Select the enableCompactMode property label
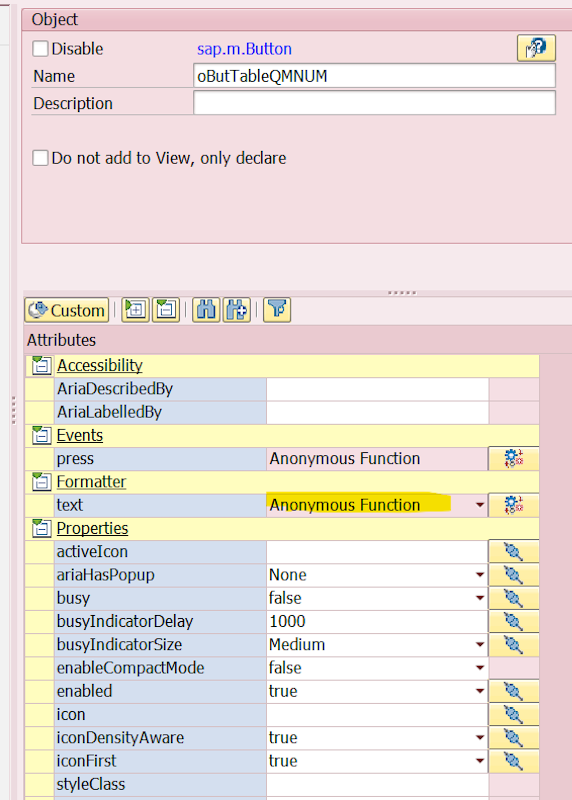 coord(130,668)
